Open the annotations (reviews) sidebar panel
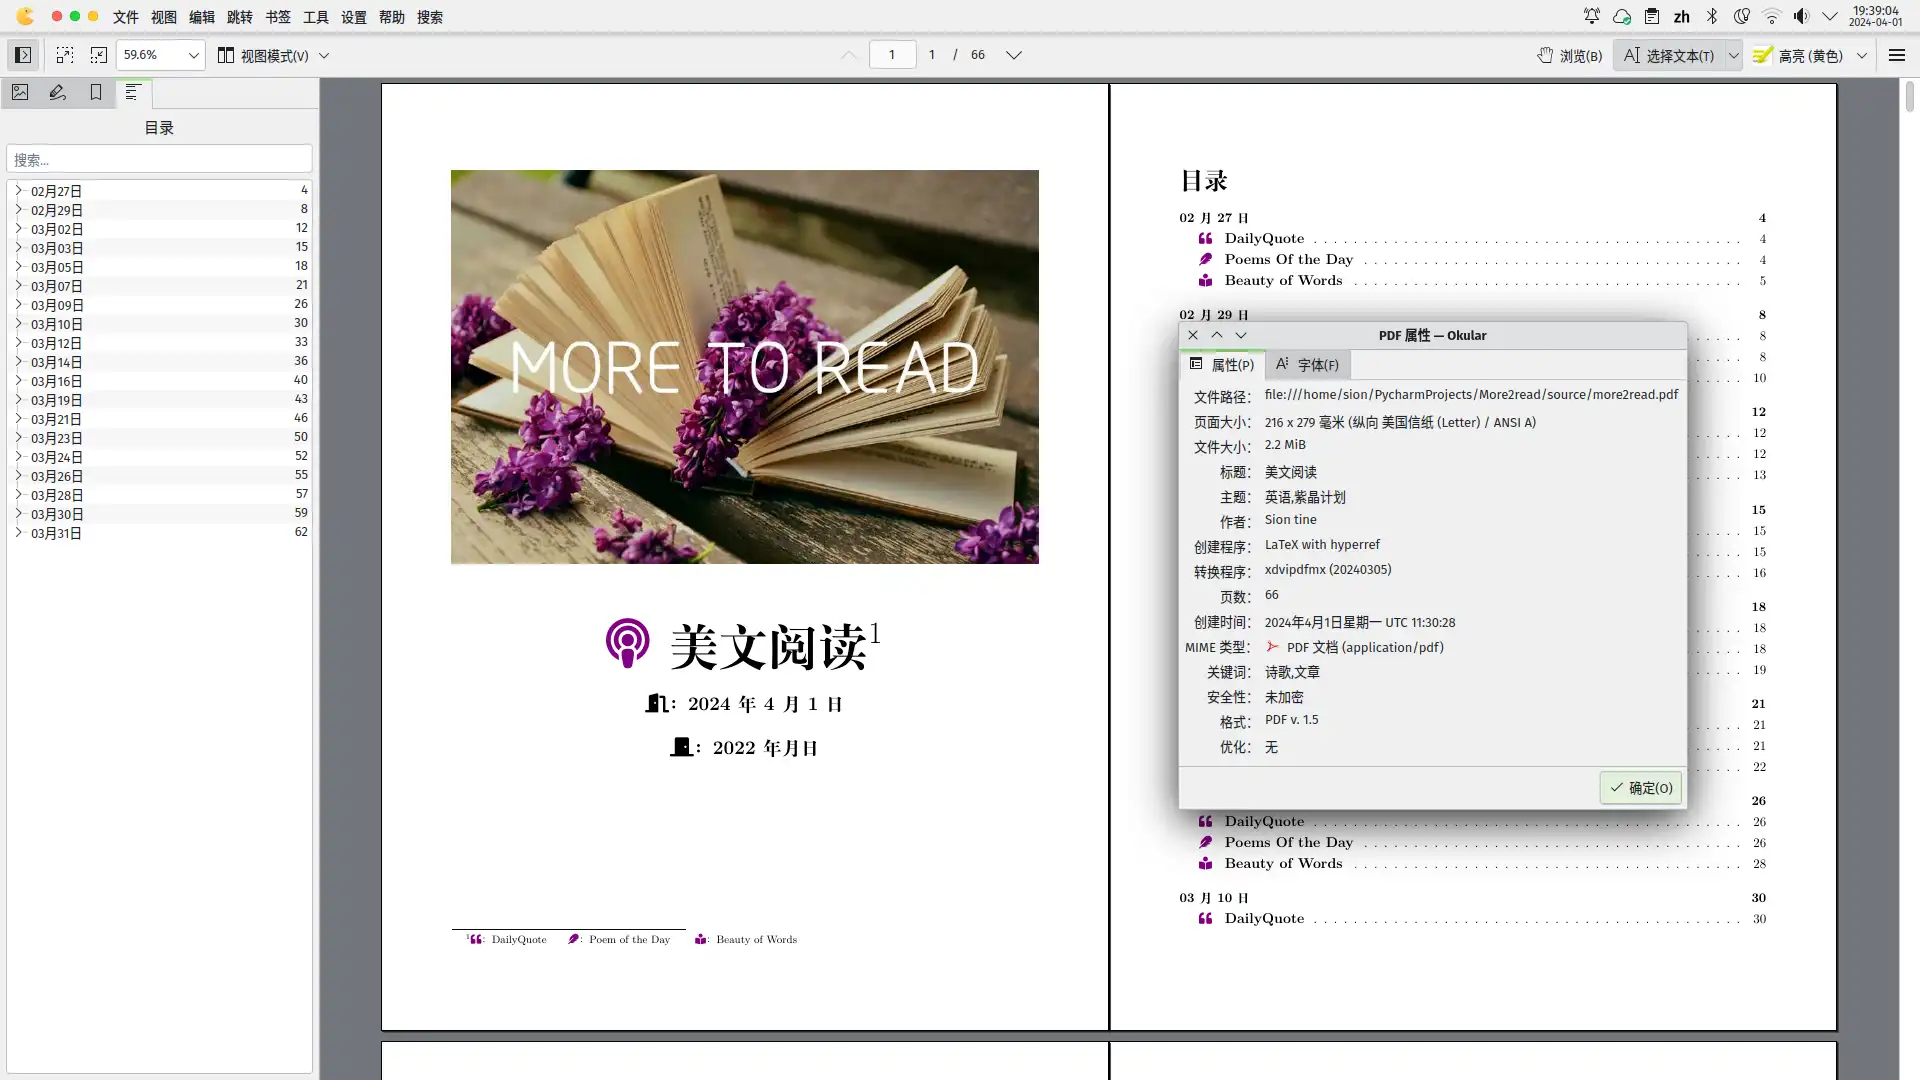The image size is (1920, 1080). tap(58, 93)
